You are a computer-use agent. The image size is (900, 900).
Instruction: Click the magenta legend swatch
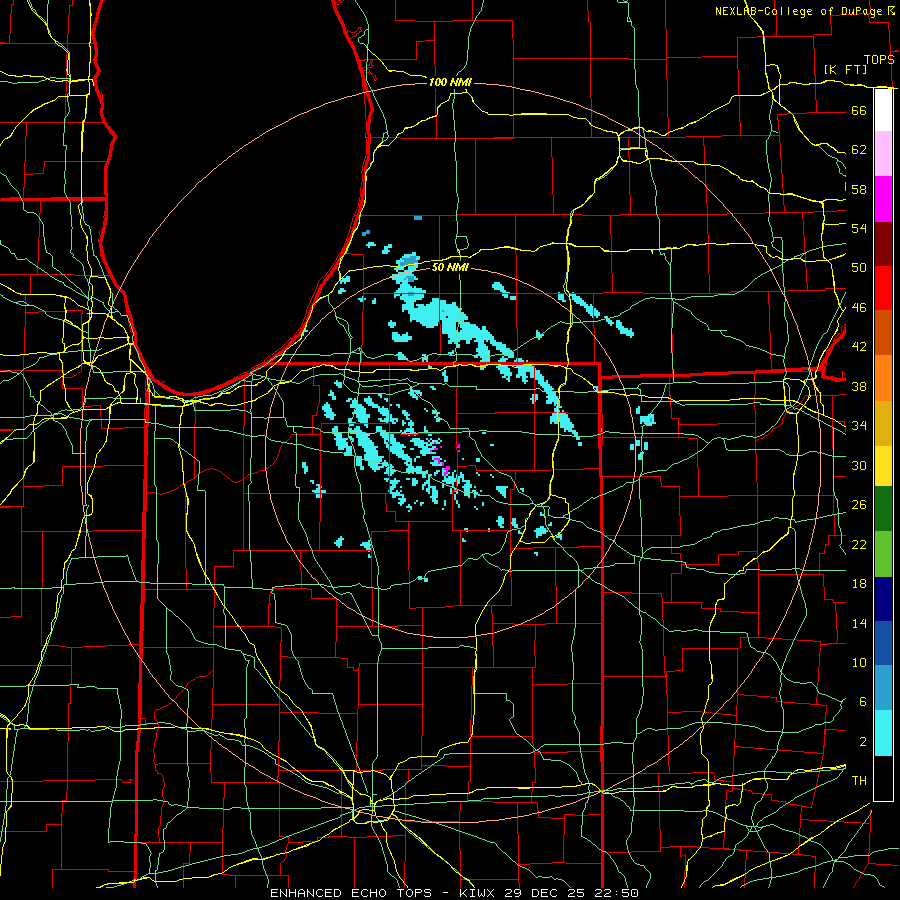pyautogui.click(x=883, y=199)
